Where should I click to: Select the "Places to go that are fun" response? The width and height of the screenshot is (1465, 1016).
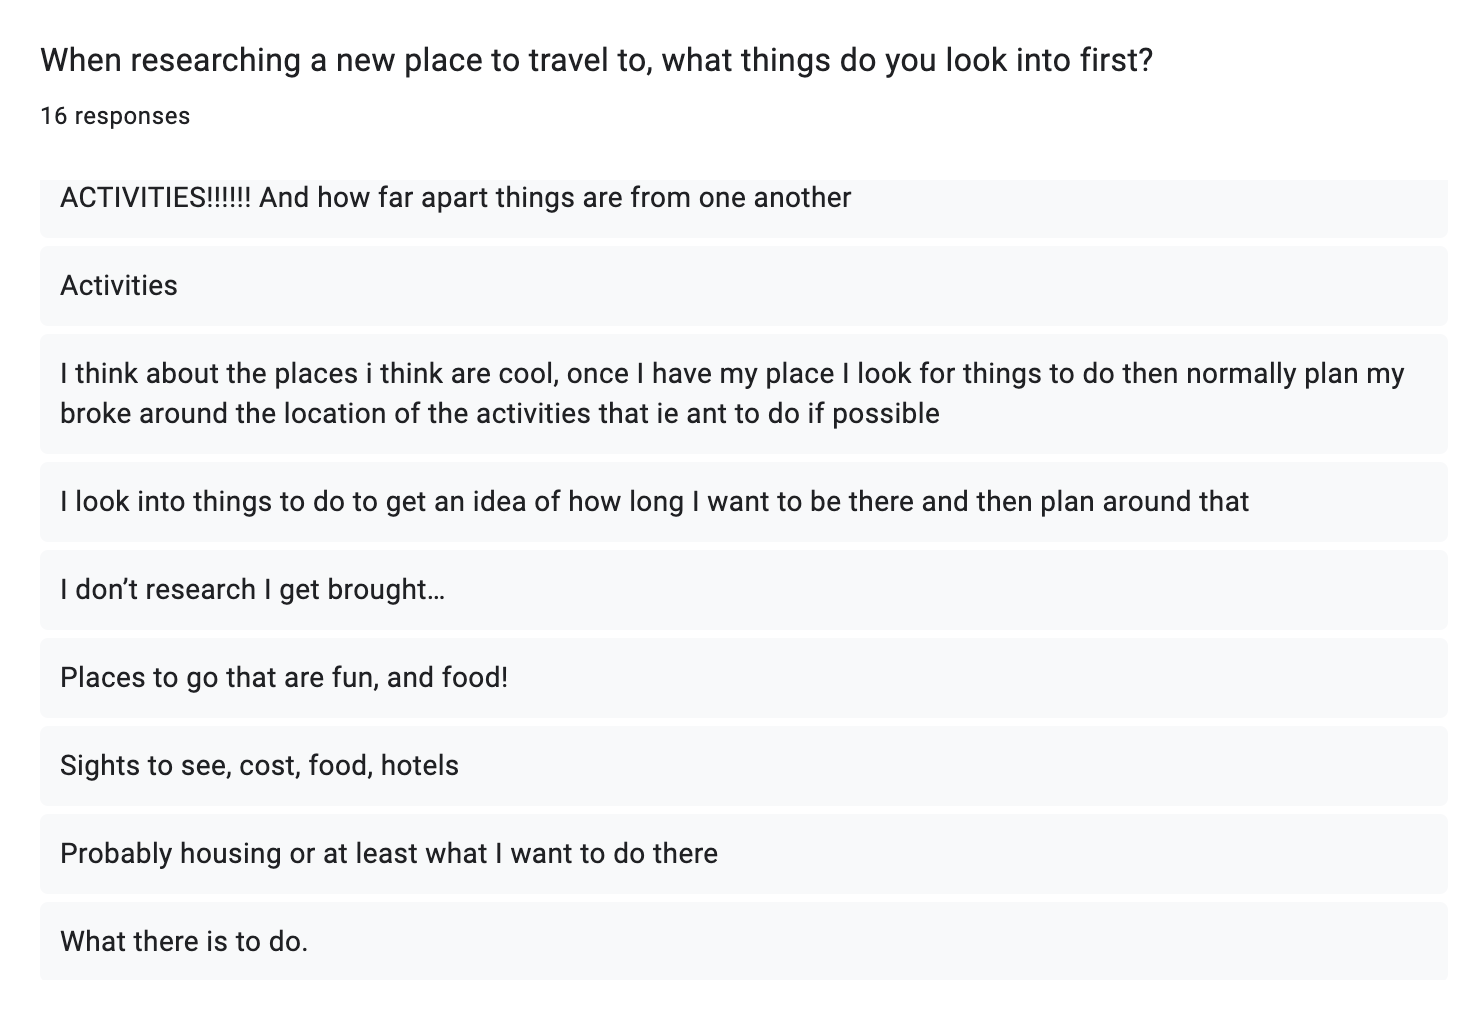pos(283,677)
